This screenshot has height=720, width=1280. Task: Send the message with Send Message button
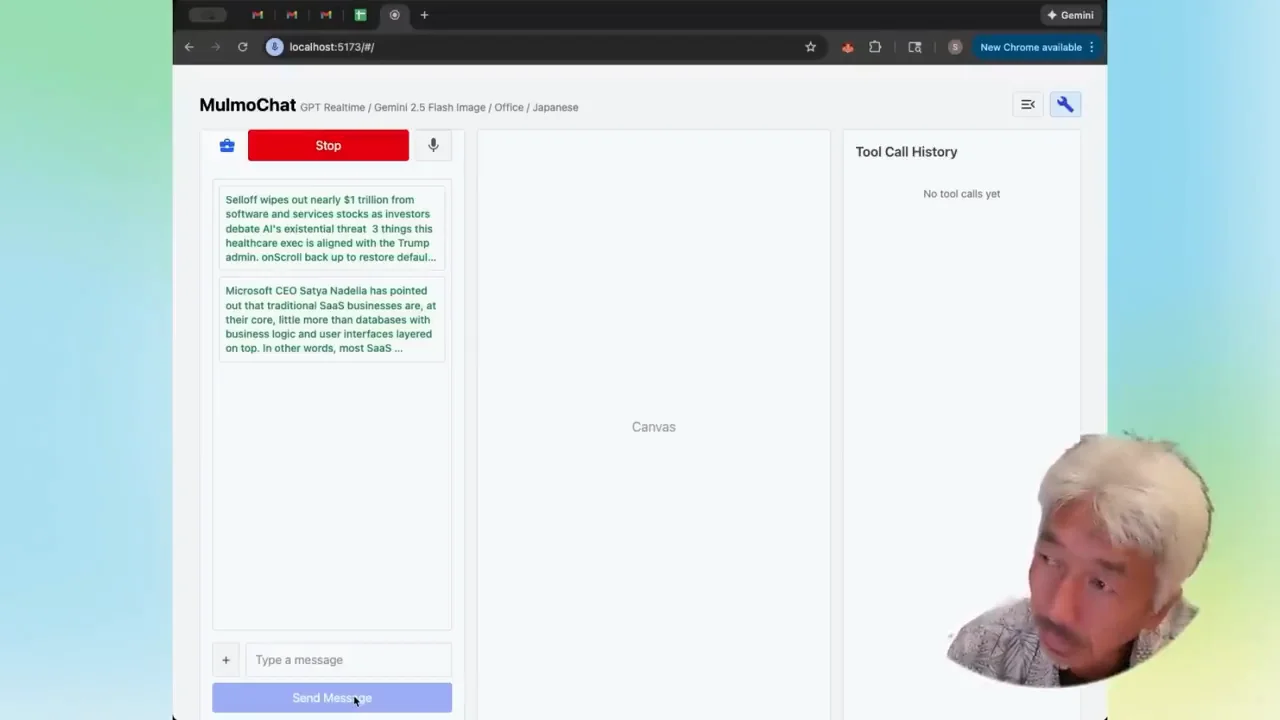[x=332, y=698]
